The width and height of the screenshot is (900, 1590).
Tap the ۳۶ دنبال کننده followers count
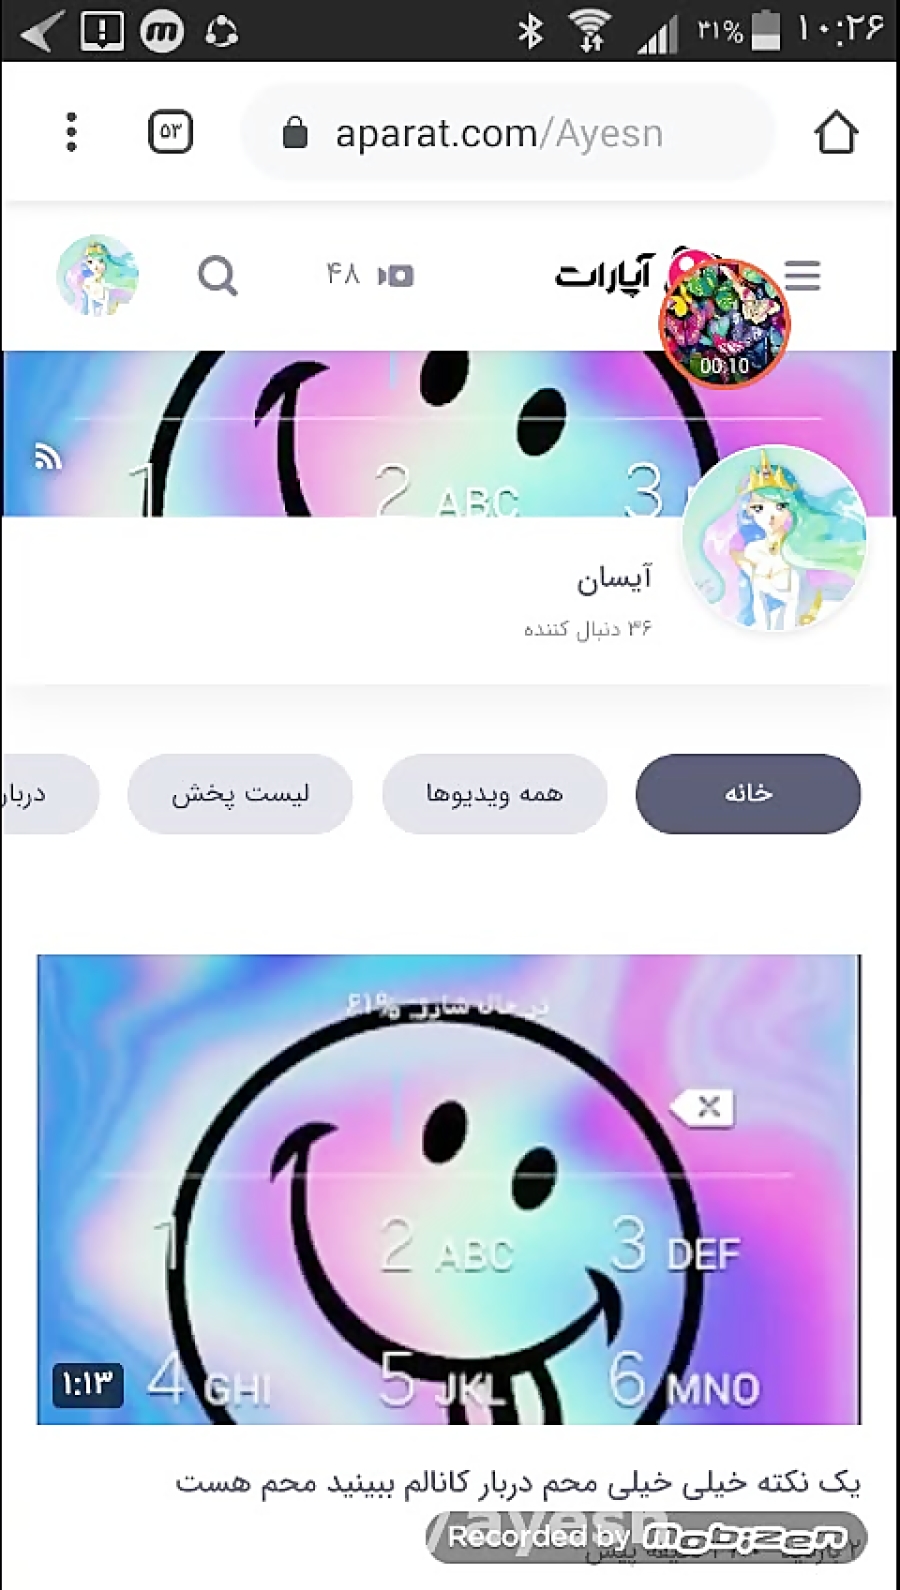pos(588,629)
